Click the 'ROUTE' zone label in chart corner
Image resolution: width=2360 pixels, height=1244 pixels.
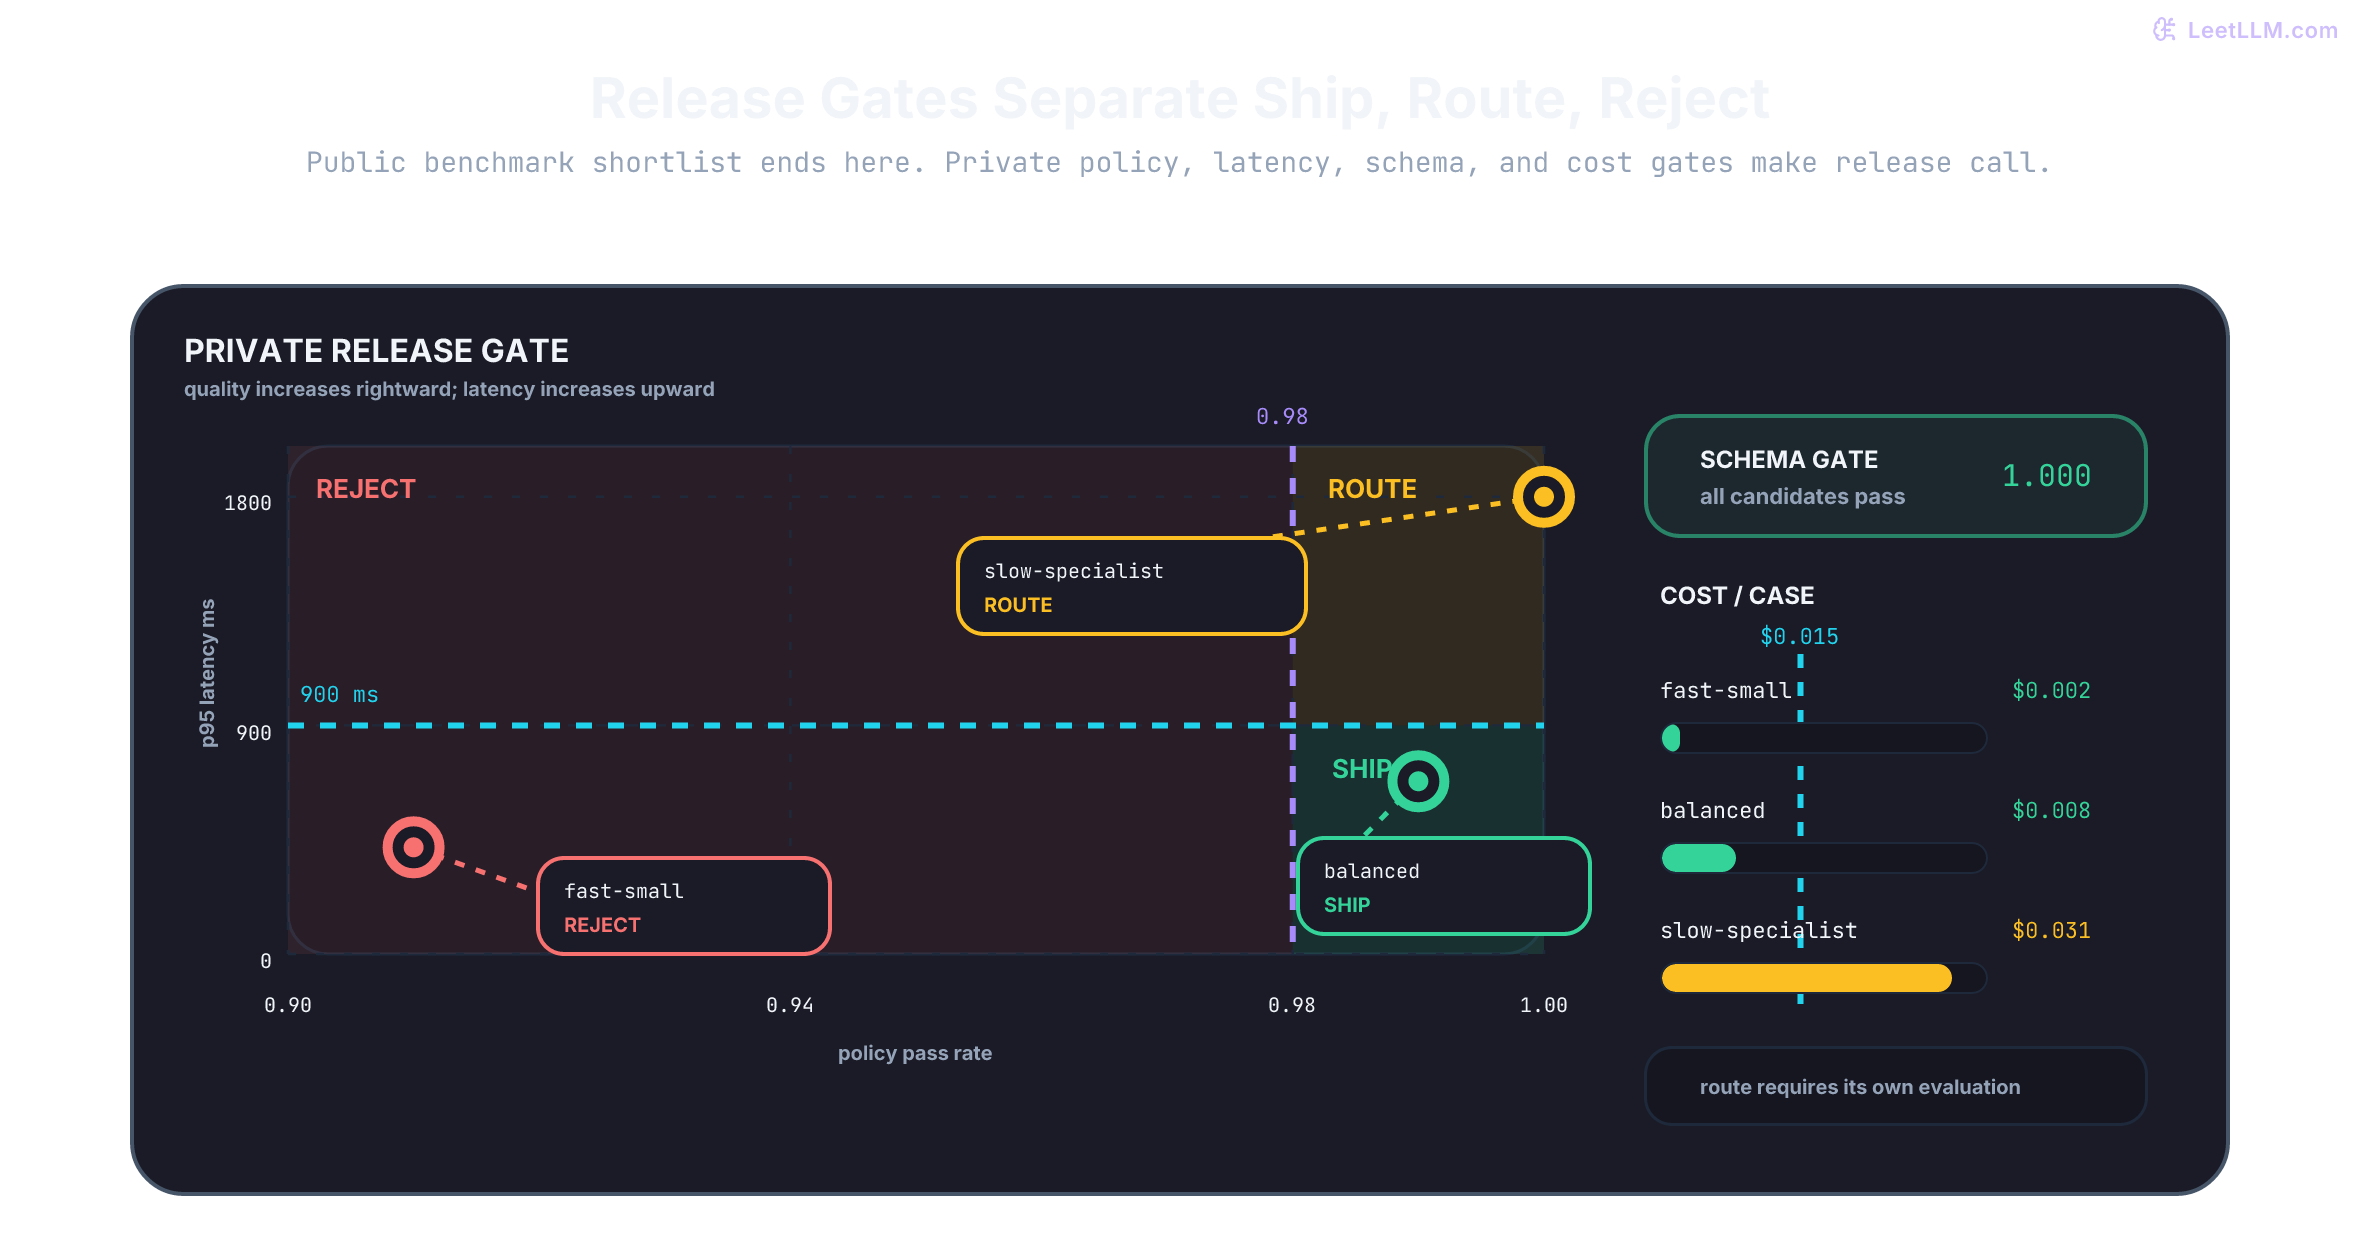[x=1372, y=489]
